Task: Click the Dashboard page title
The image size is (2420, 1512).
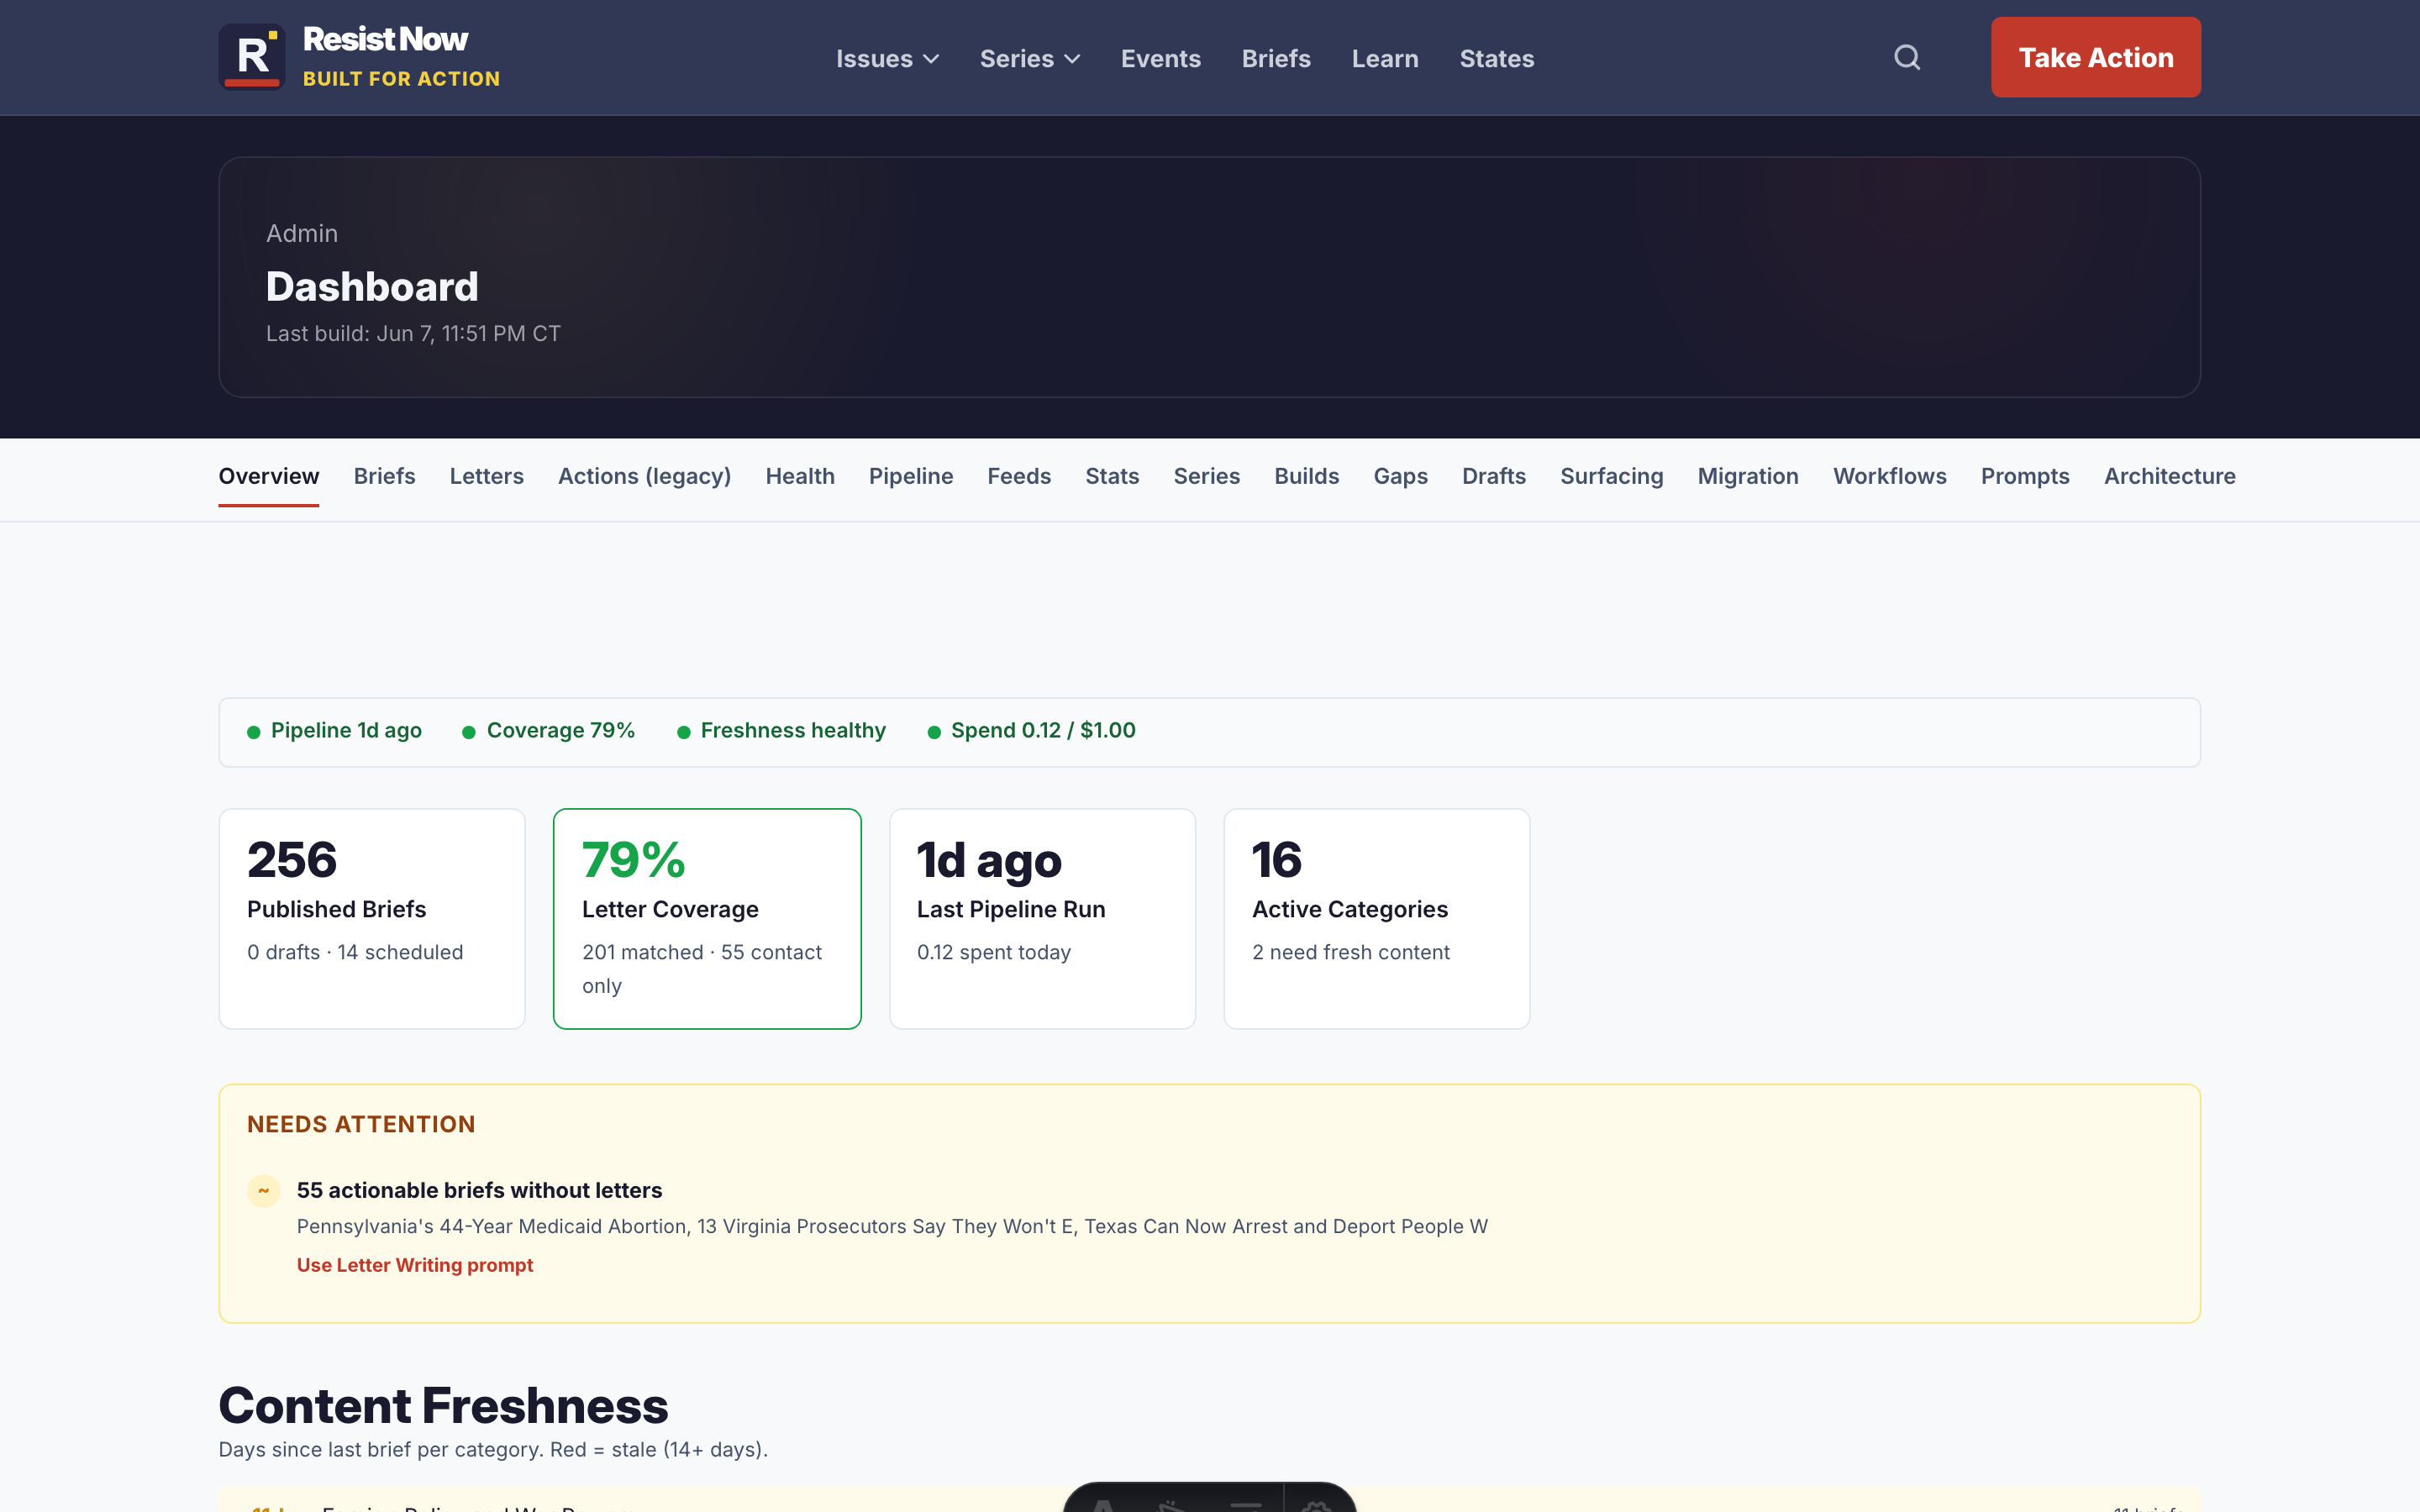Action: pos(372,287)
